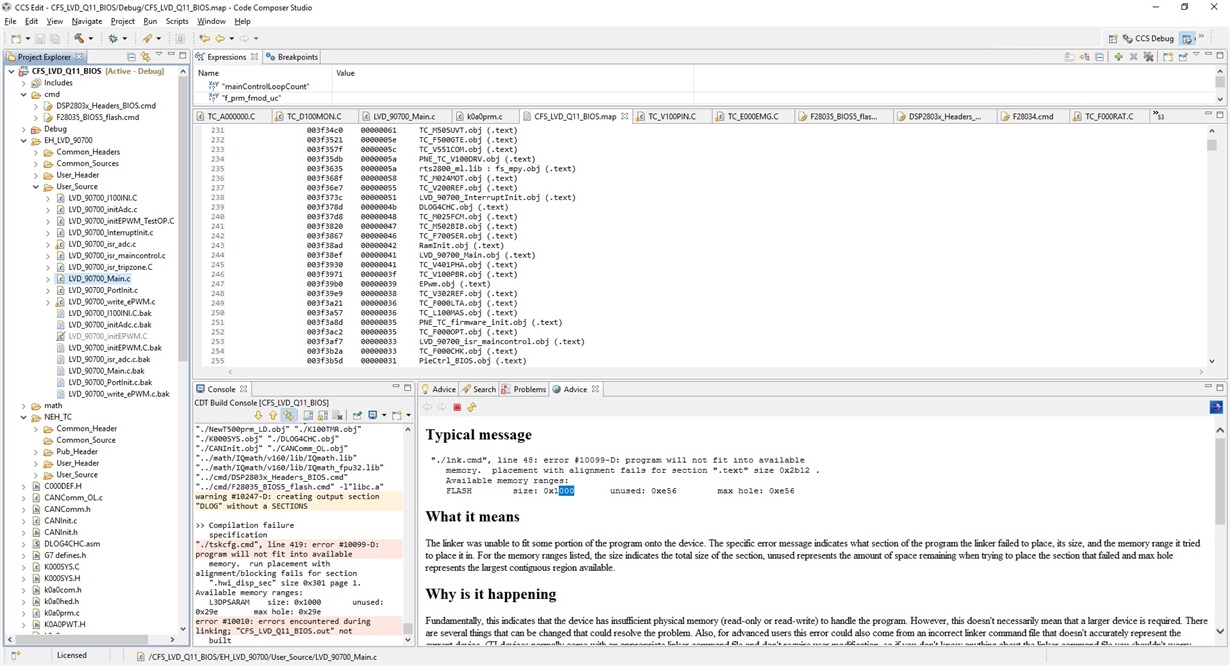
Task: Show previous console error up arrow
Action: [x=273, y=415]
